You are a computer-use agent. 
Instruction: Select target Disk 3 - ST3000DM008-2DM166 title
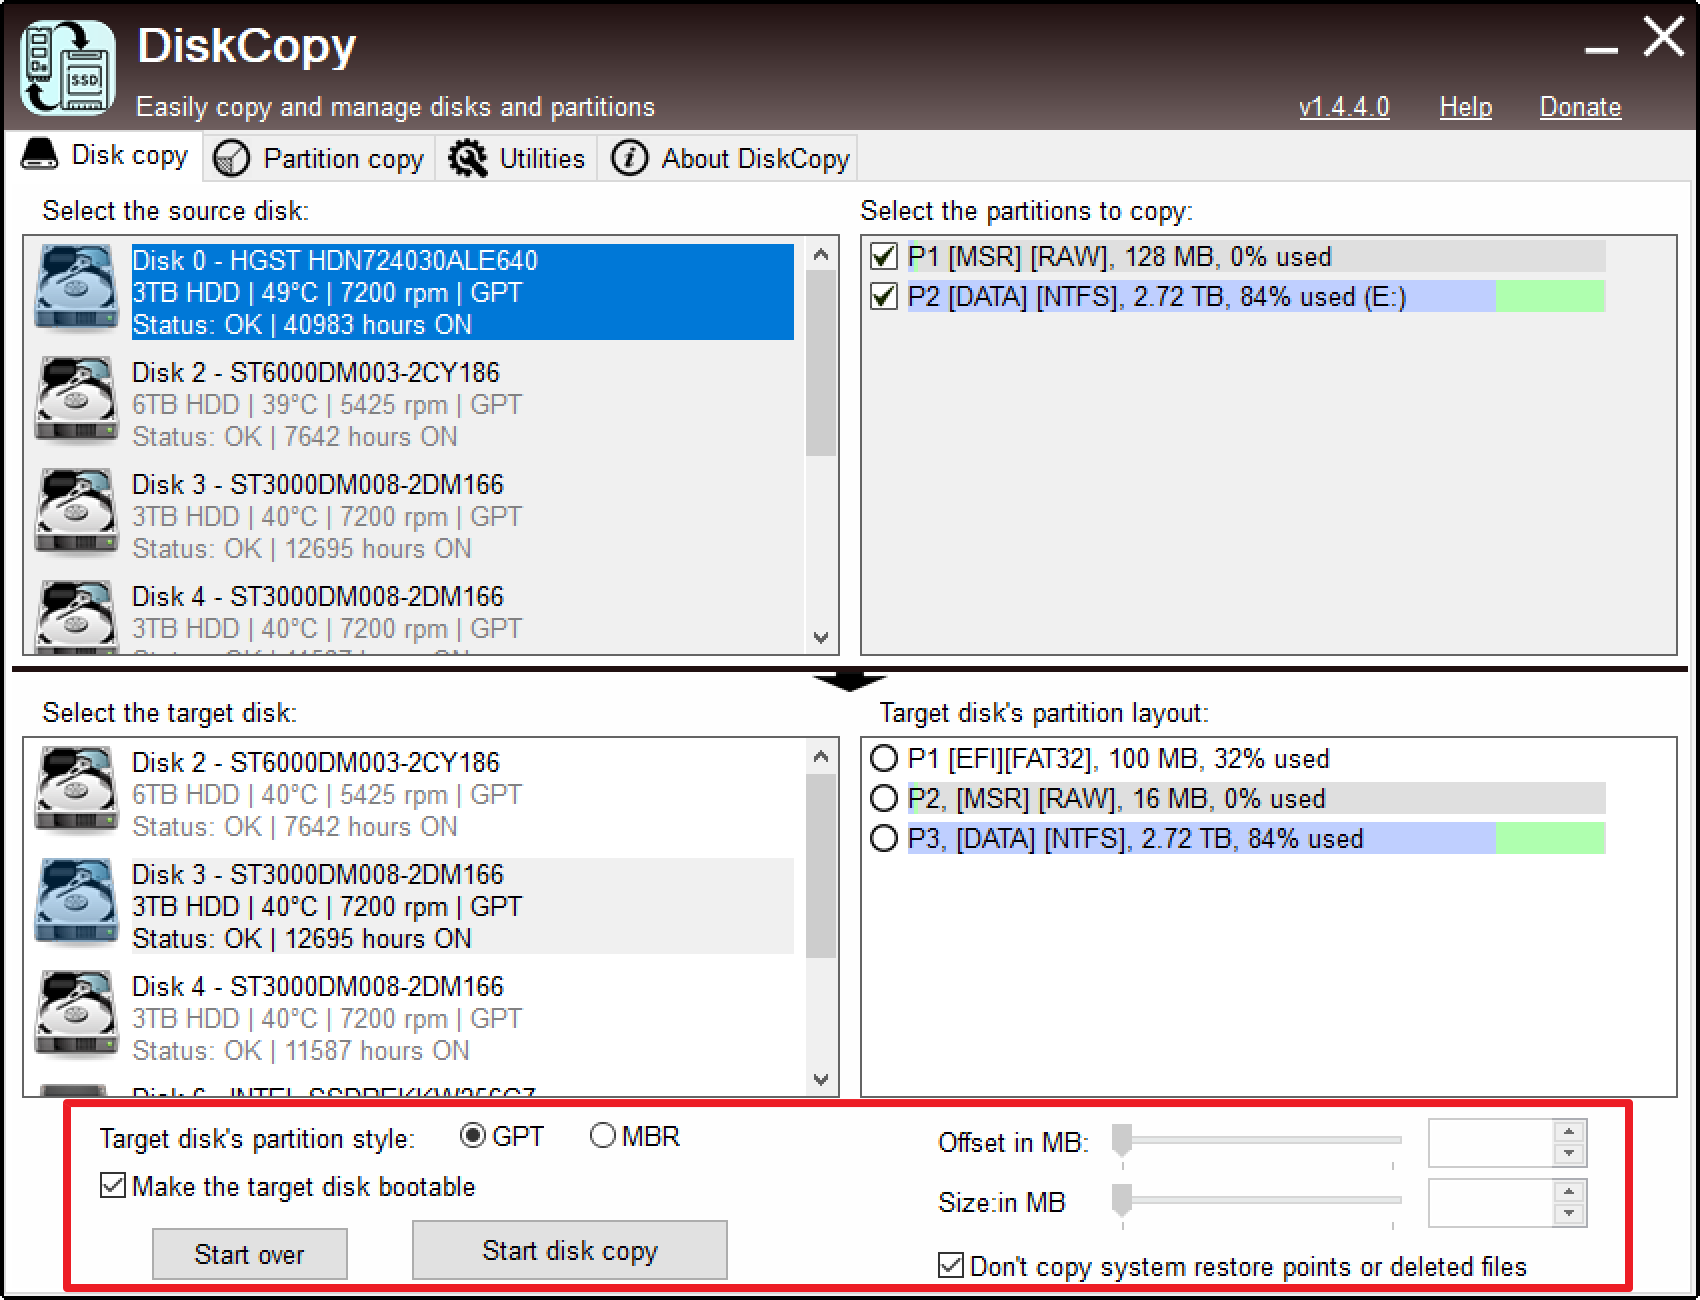pos(318,874)
